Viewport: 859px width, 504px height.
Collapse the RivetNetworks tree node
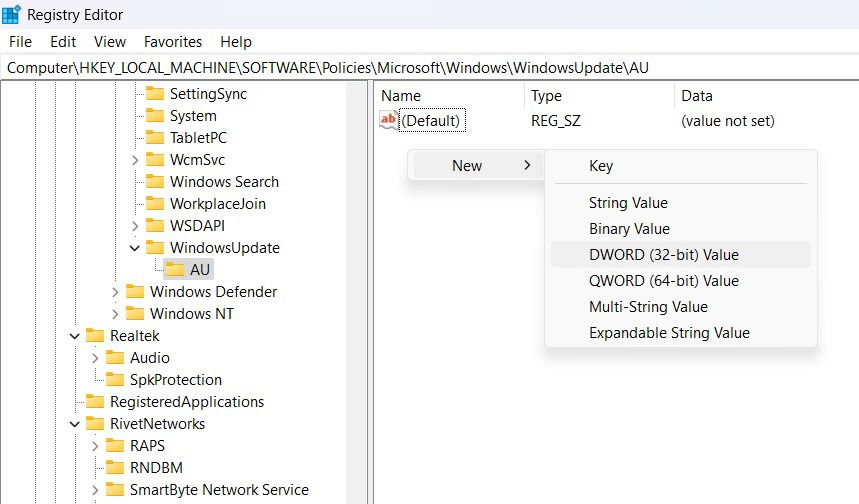pyautogui.click(x=75, y=424)
